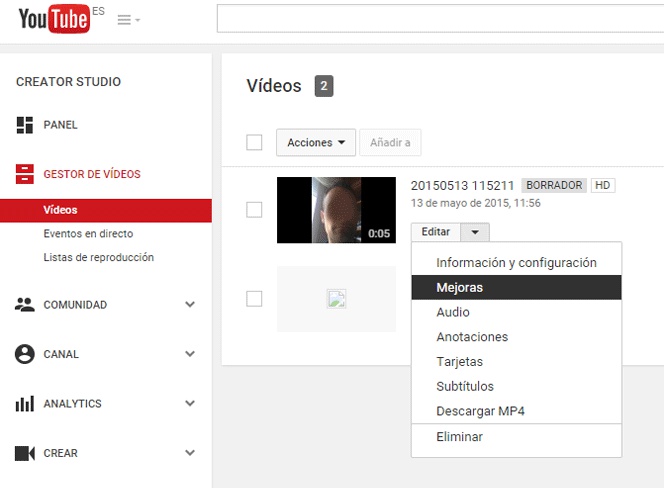Open the 0:05 video thumbnail
The image size is (664, 488).
pos(337,210)
